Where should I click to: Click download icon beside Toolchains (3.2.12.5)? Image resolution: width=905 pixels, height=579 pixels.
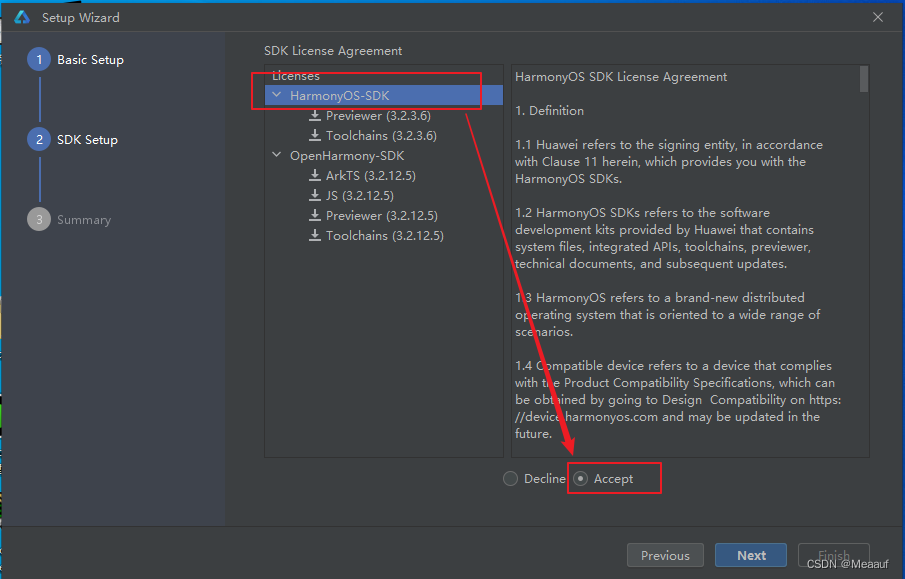pyautogui.click(x=315, y=235)
